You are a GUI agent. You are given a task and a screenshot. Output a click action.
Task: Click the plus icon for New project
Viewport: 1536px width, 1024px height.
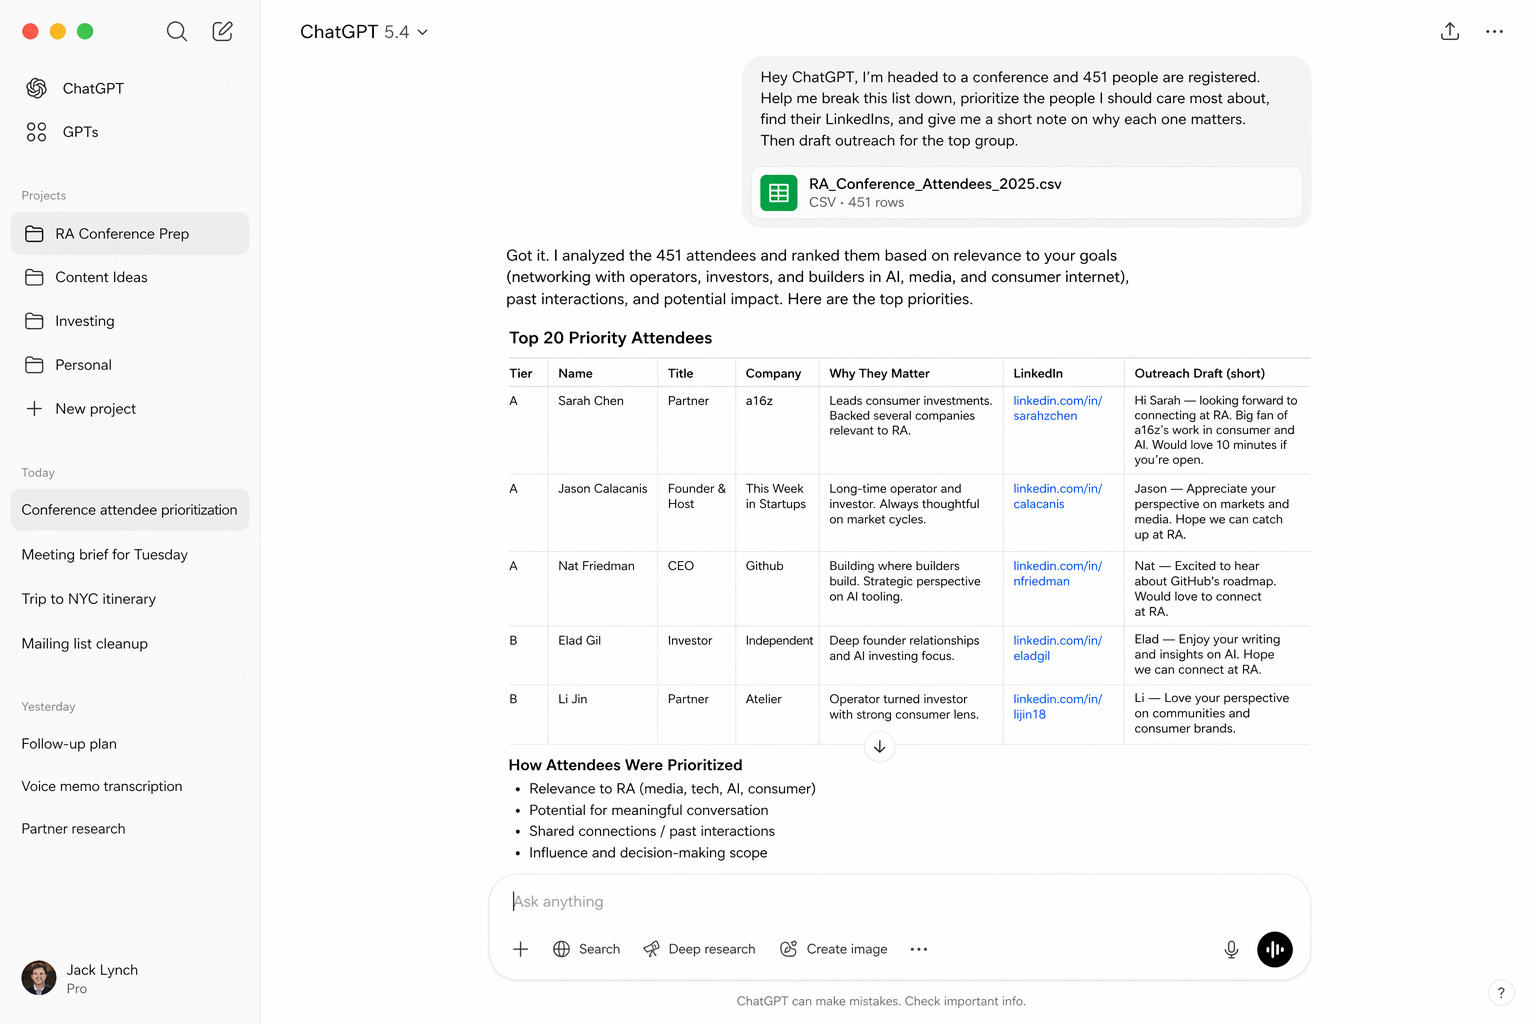(x=34, y=409)
